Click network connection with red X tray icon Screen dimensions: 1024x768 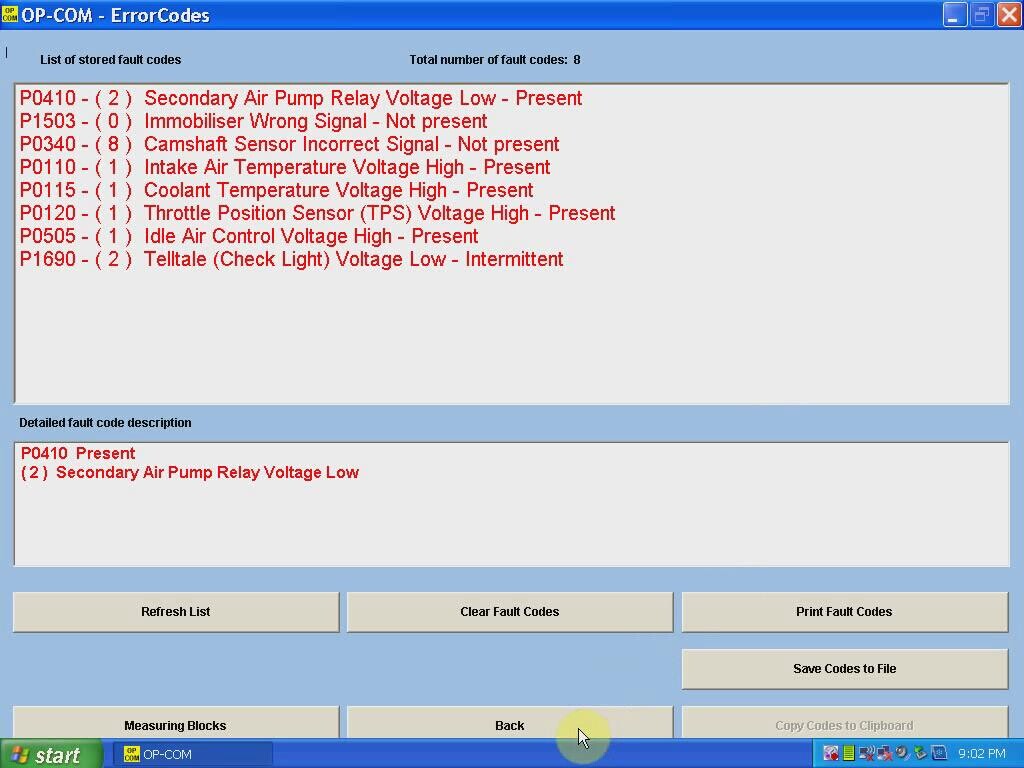884,754
